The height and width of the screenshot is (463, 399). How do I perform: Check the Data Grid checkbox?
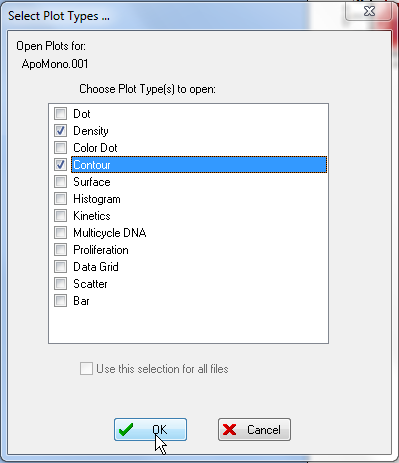(60, 267)
